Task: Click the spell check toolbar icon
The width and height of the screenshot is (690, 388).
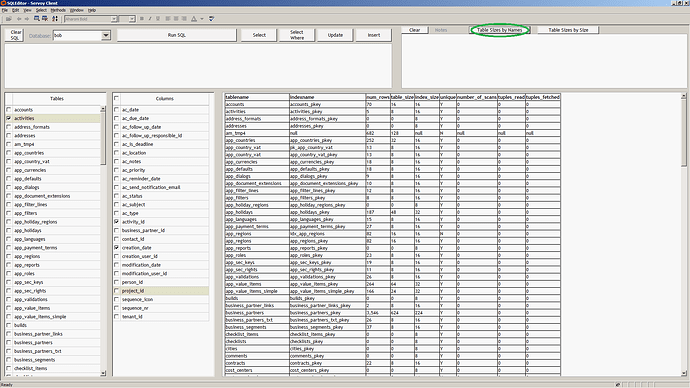Action: (212, 19)
